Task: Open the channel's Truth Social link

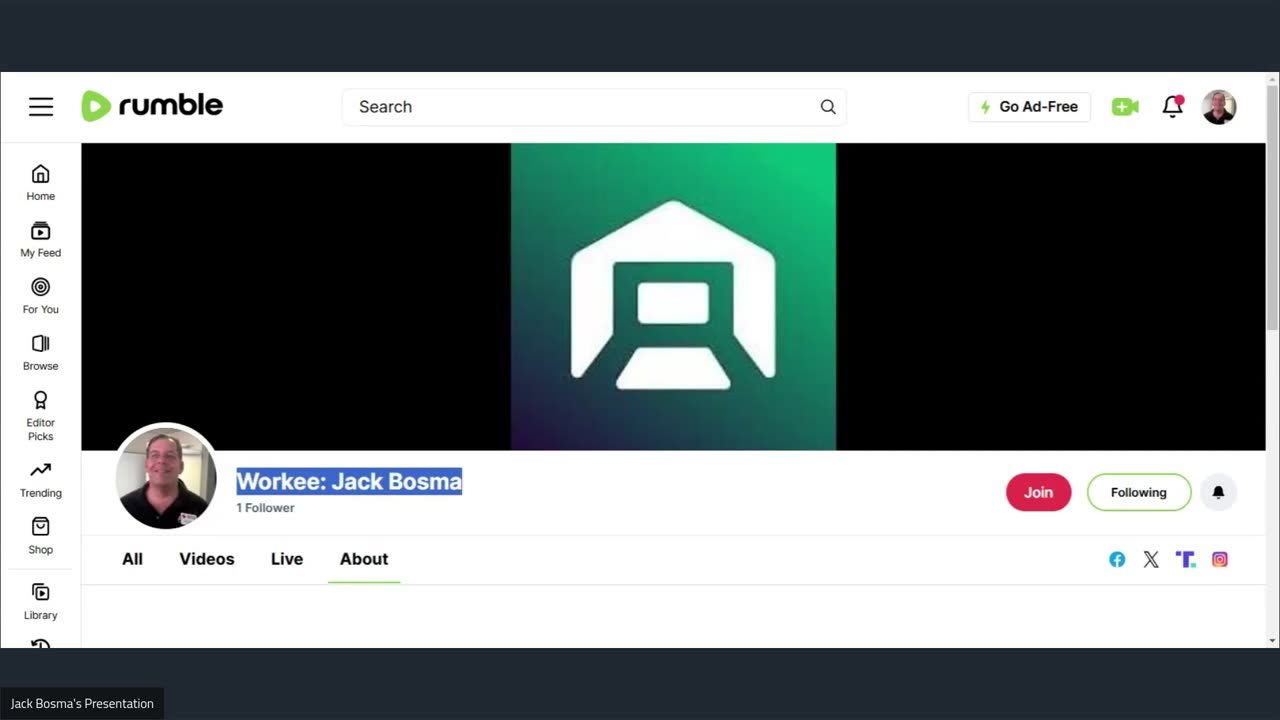Action: pos(1185,560)
